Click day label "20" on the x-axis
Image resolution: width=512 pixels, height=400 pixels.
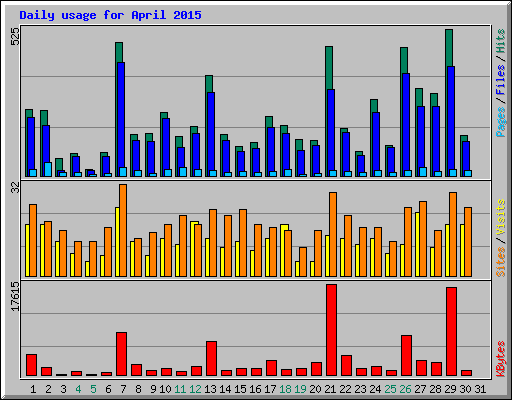tap(315, 389)
